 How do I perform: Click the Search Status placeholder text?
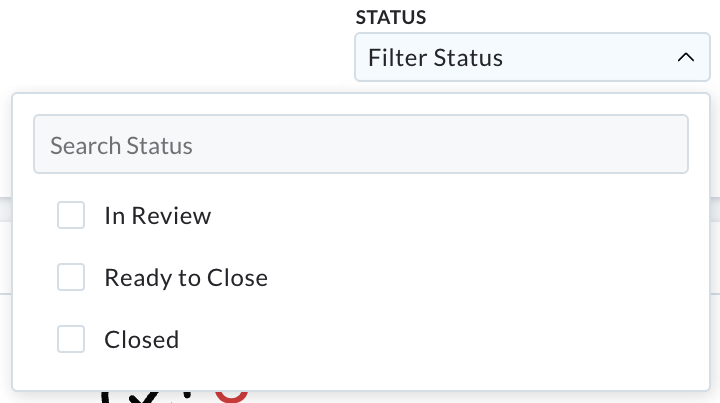pos(121,146)
